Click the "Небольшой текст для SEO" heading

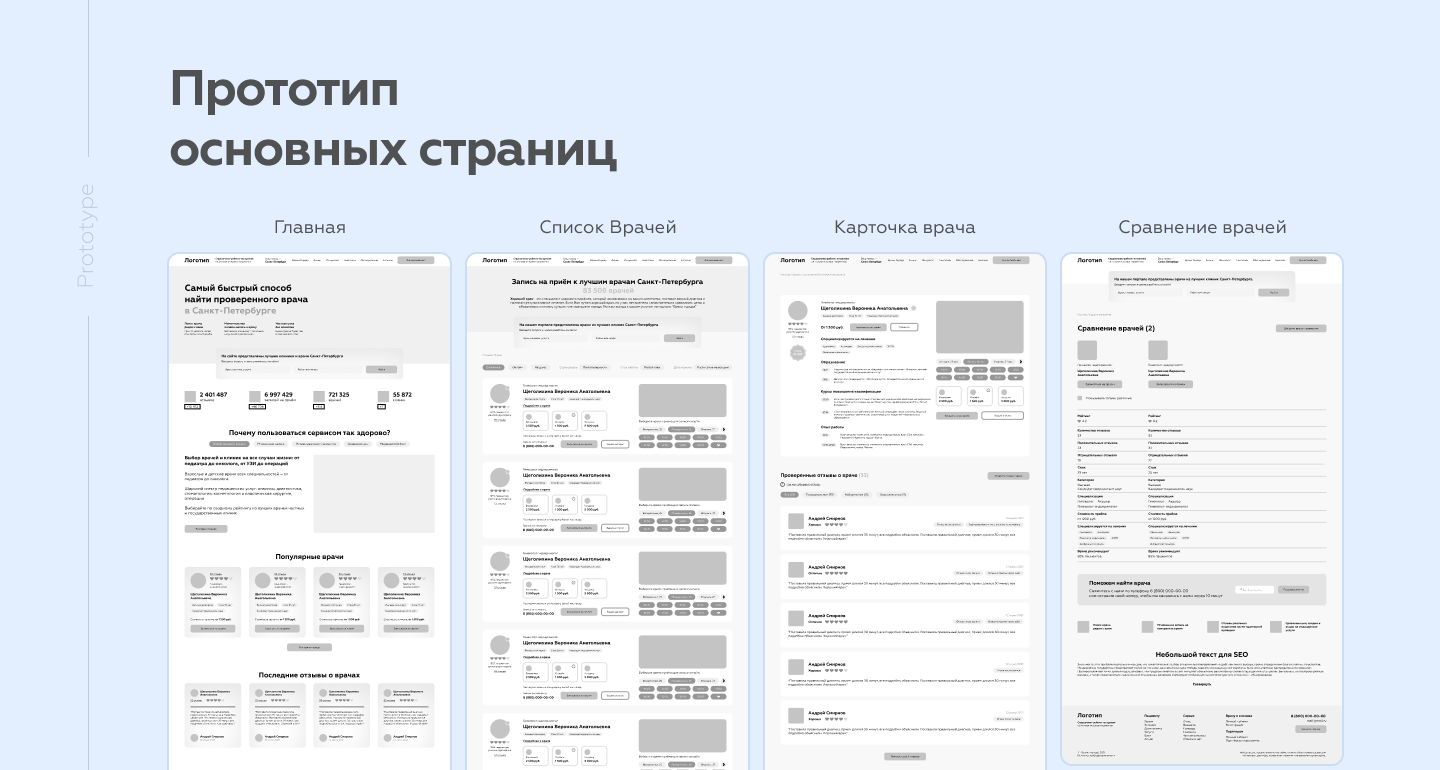coord(1202,655)
